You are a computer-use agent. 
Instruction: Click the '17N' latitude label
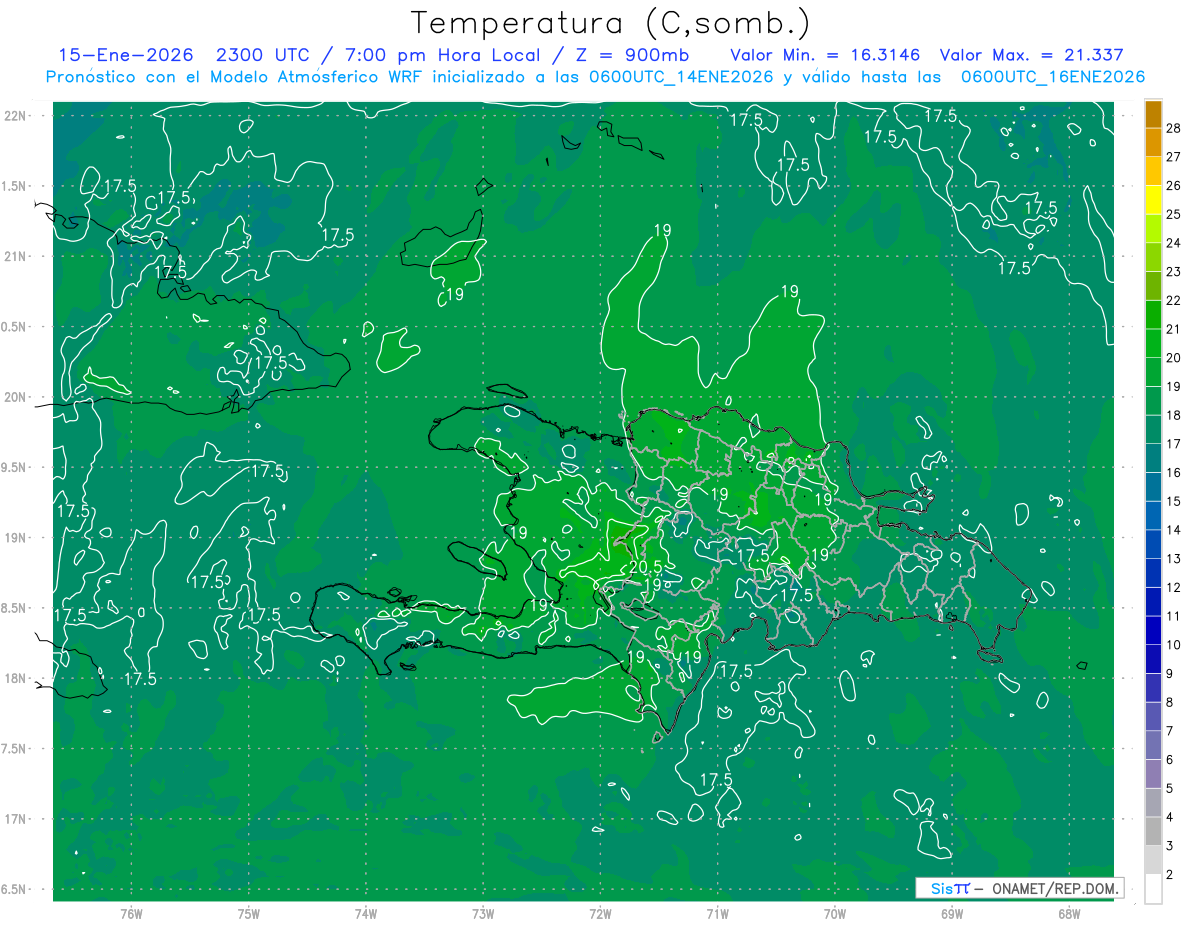pyautogui.click(x=15, y=819)
